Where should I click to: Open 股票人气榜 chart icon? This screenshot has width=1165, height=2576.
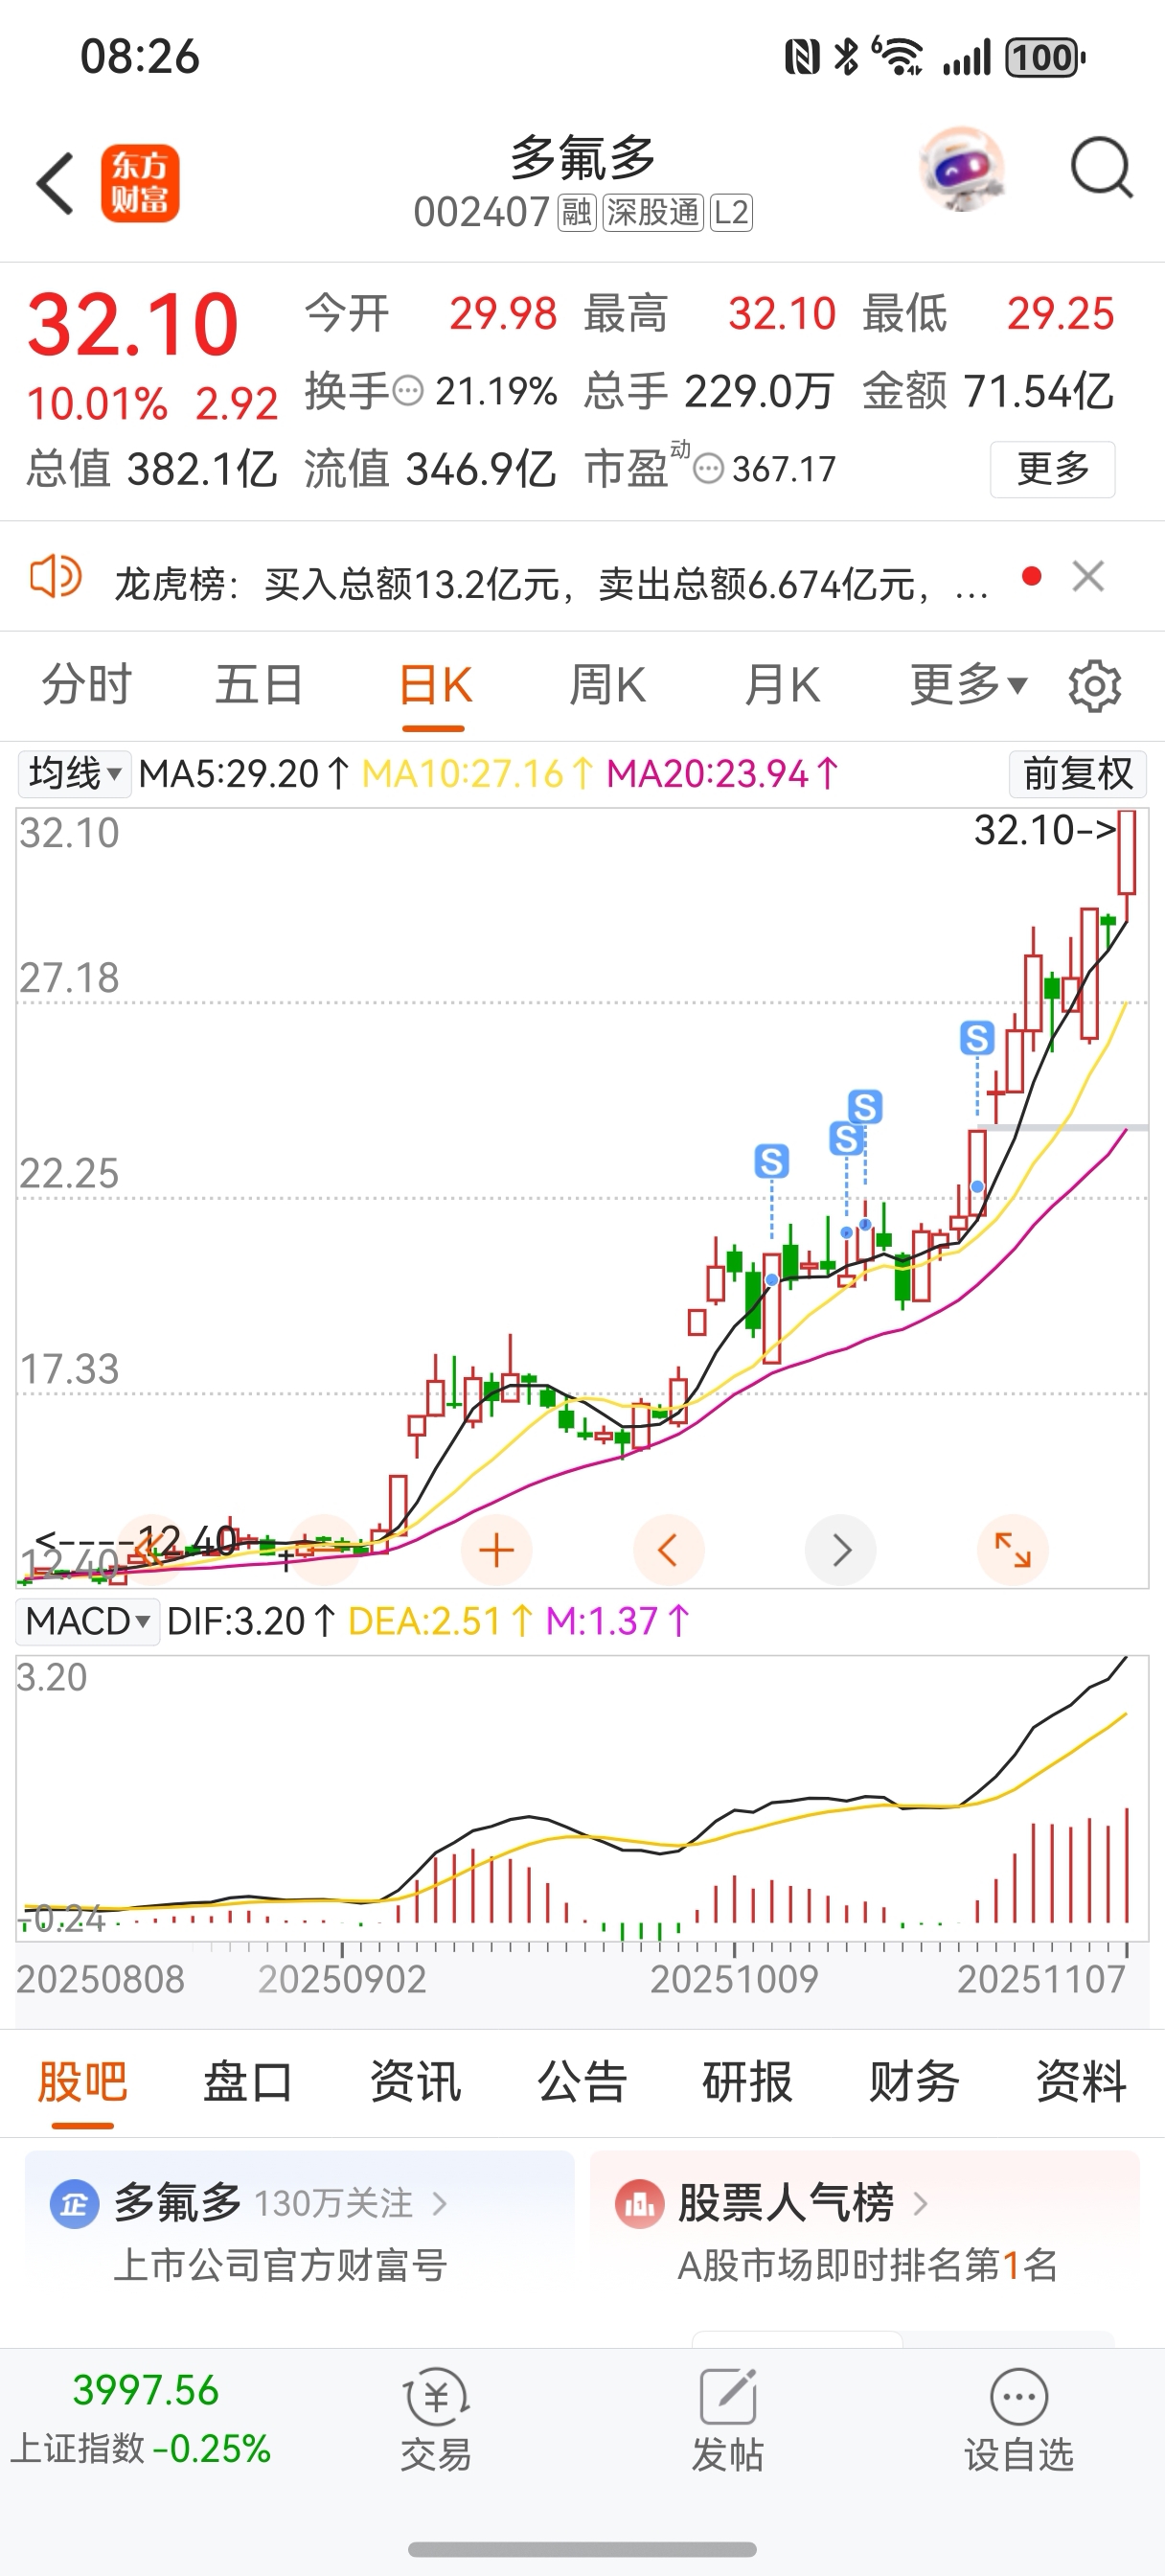[x=640, y=2203]
